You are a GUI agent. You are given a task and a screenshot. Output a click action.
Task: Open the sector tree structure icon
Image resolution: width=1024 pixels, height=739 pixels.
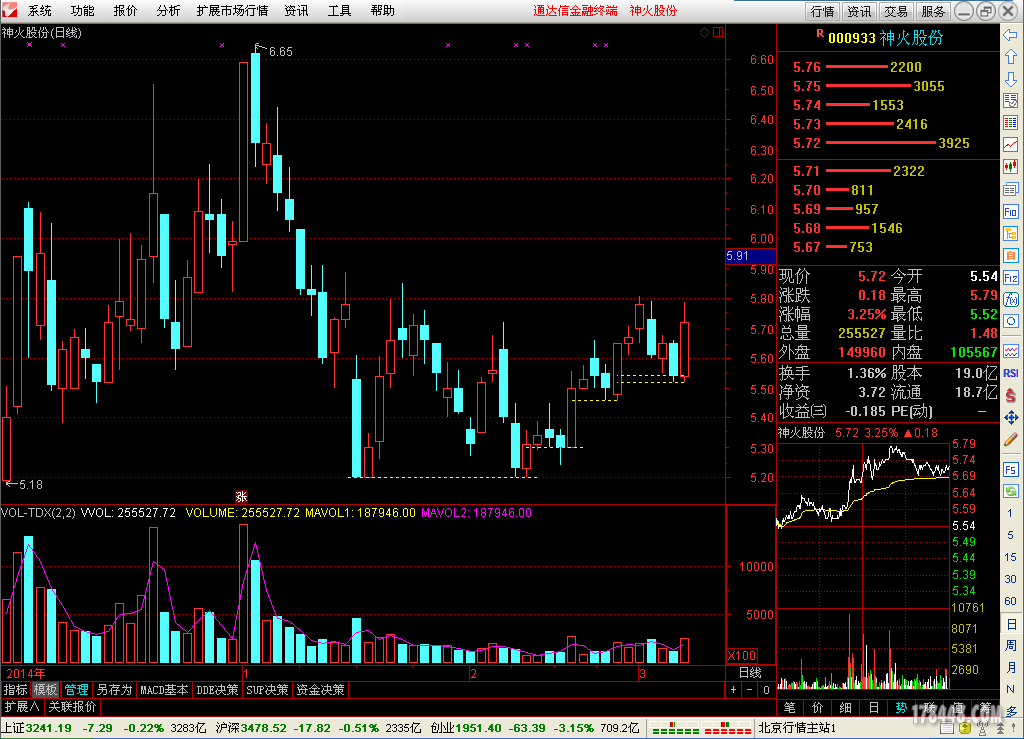coord(1010,234)
